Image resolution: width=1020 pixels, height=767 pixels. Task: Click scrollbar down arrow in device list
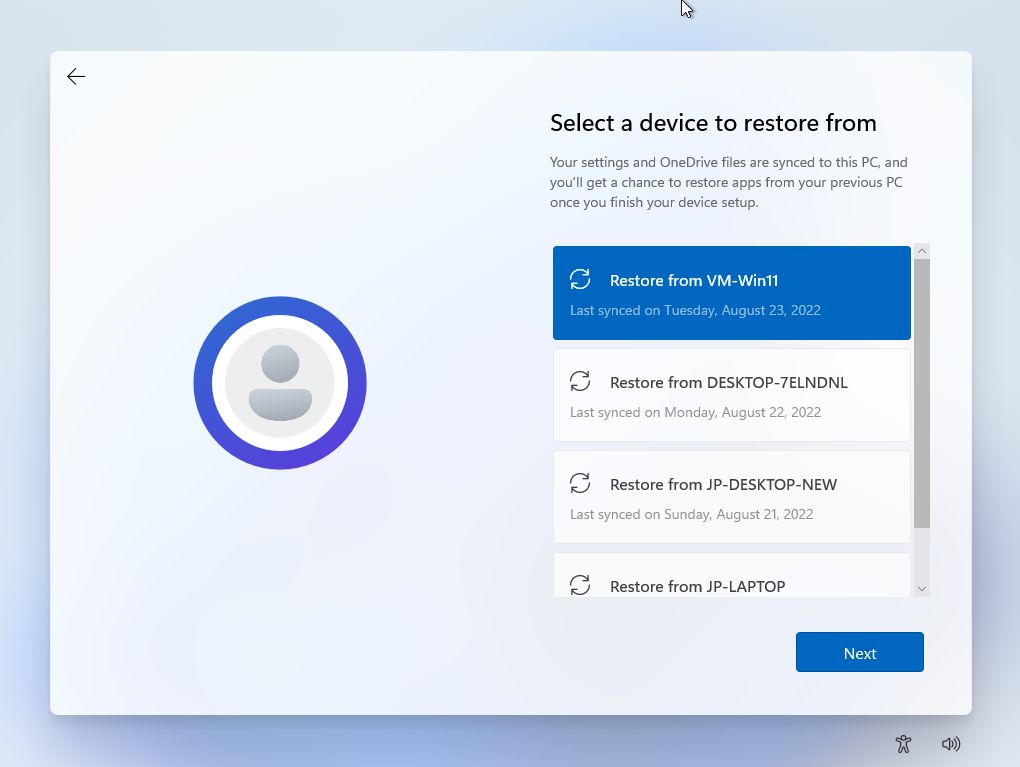pyautogui.click(x=921, y=589)
